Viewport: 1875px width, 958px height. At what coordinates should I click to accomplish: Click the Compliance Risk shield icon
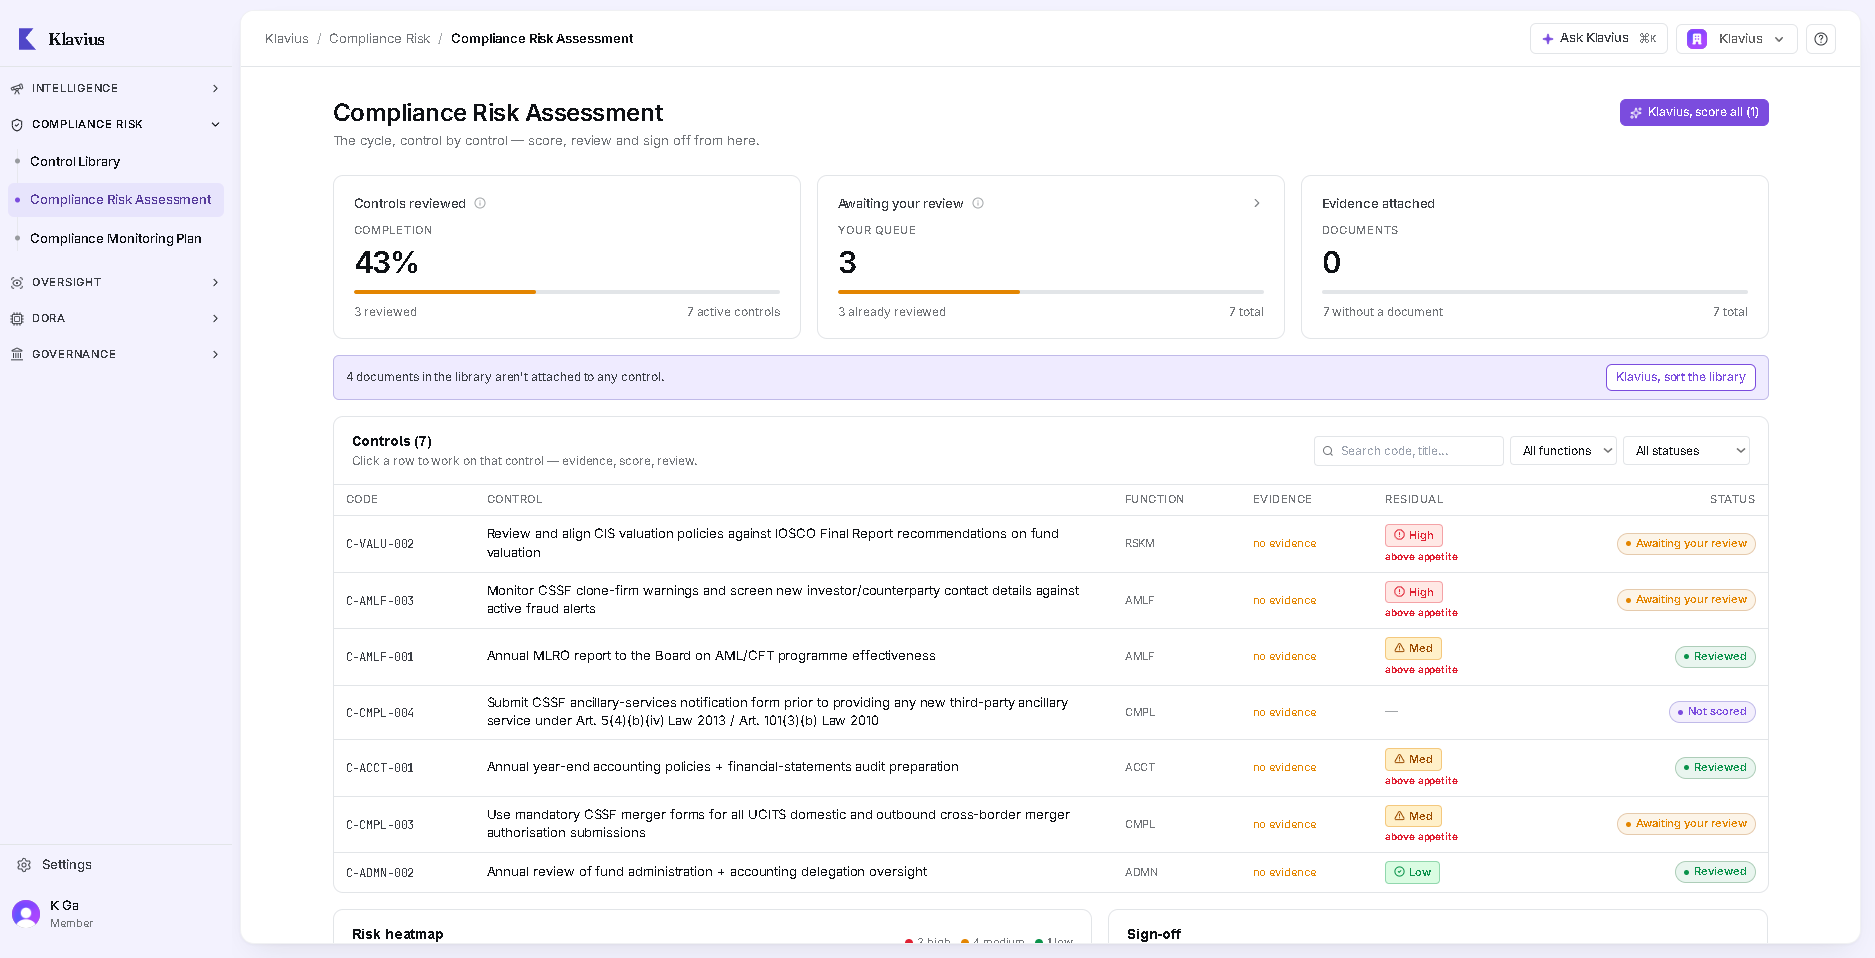pos(17,125)
